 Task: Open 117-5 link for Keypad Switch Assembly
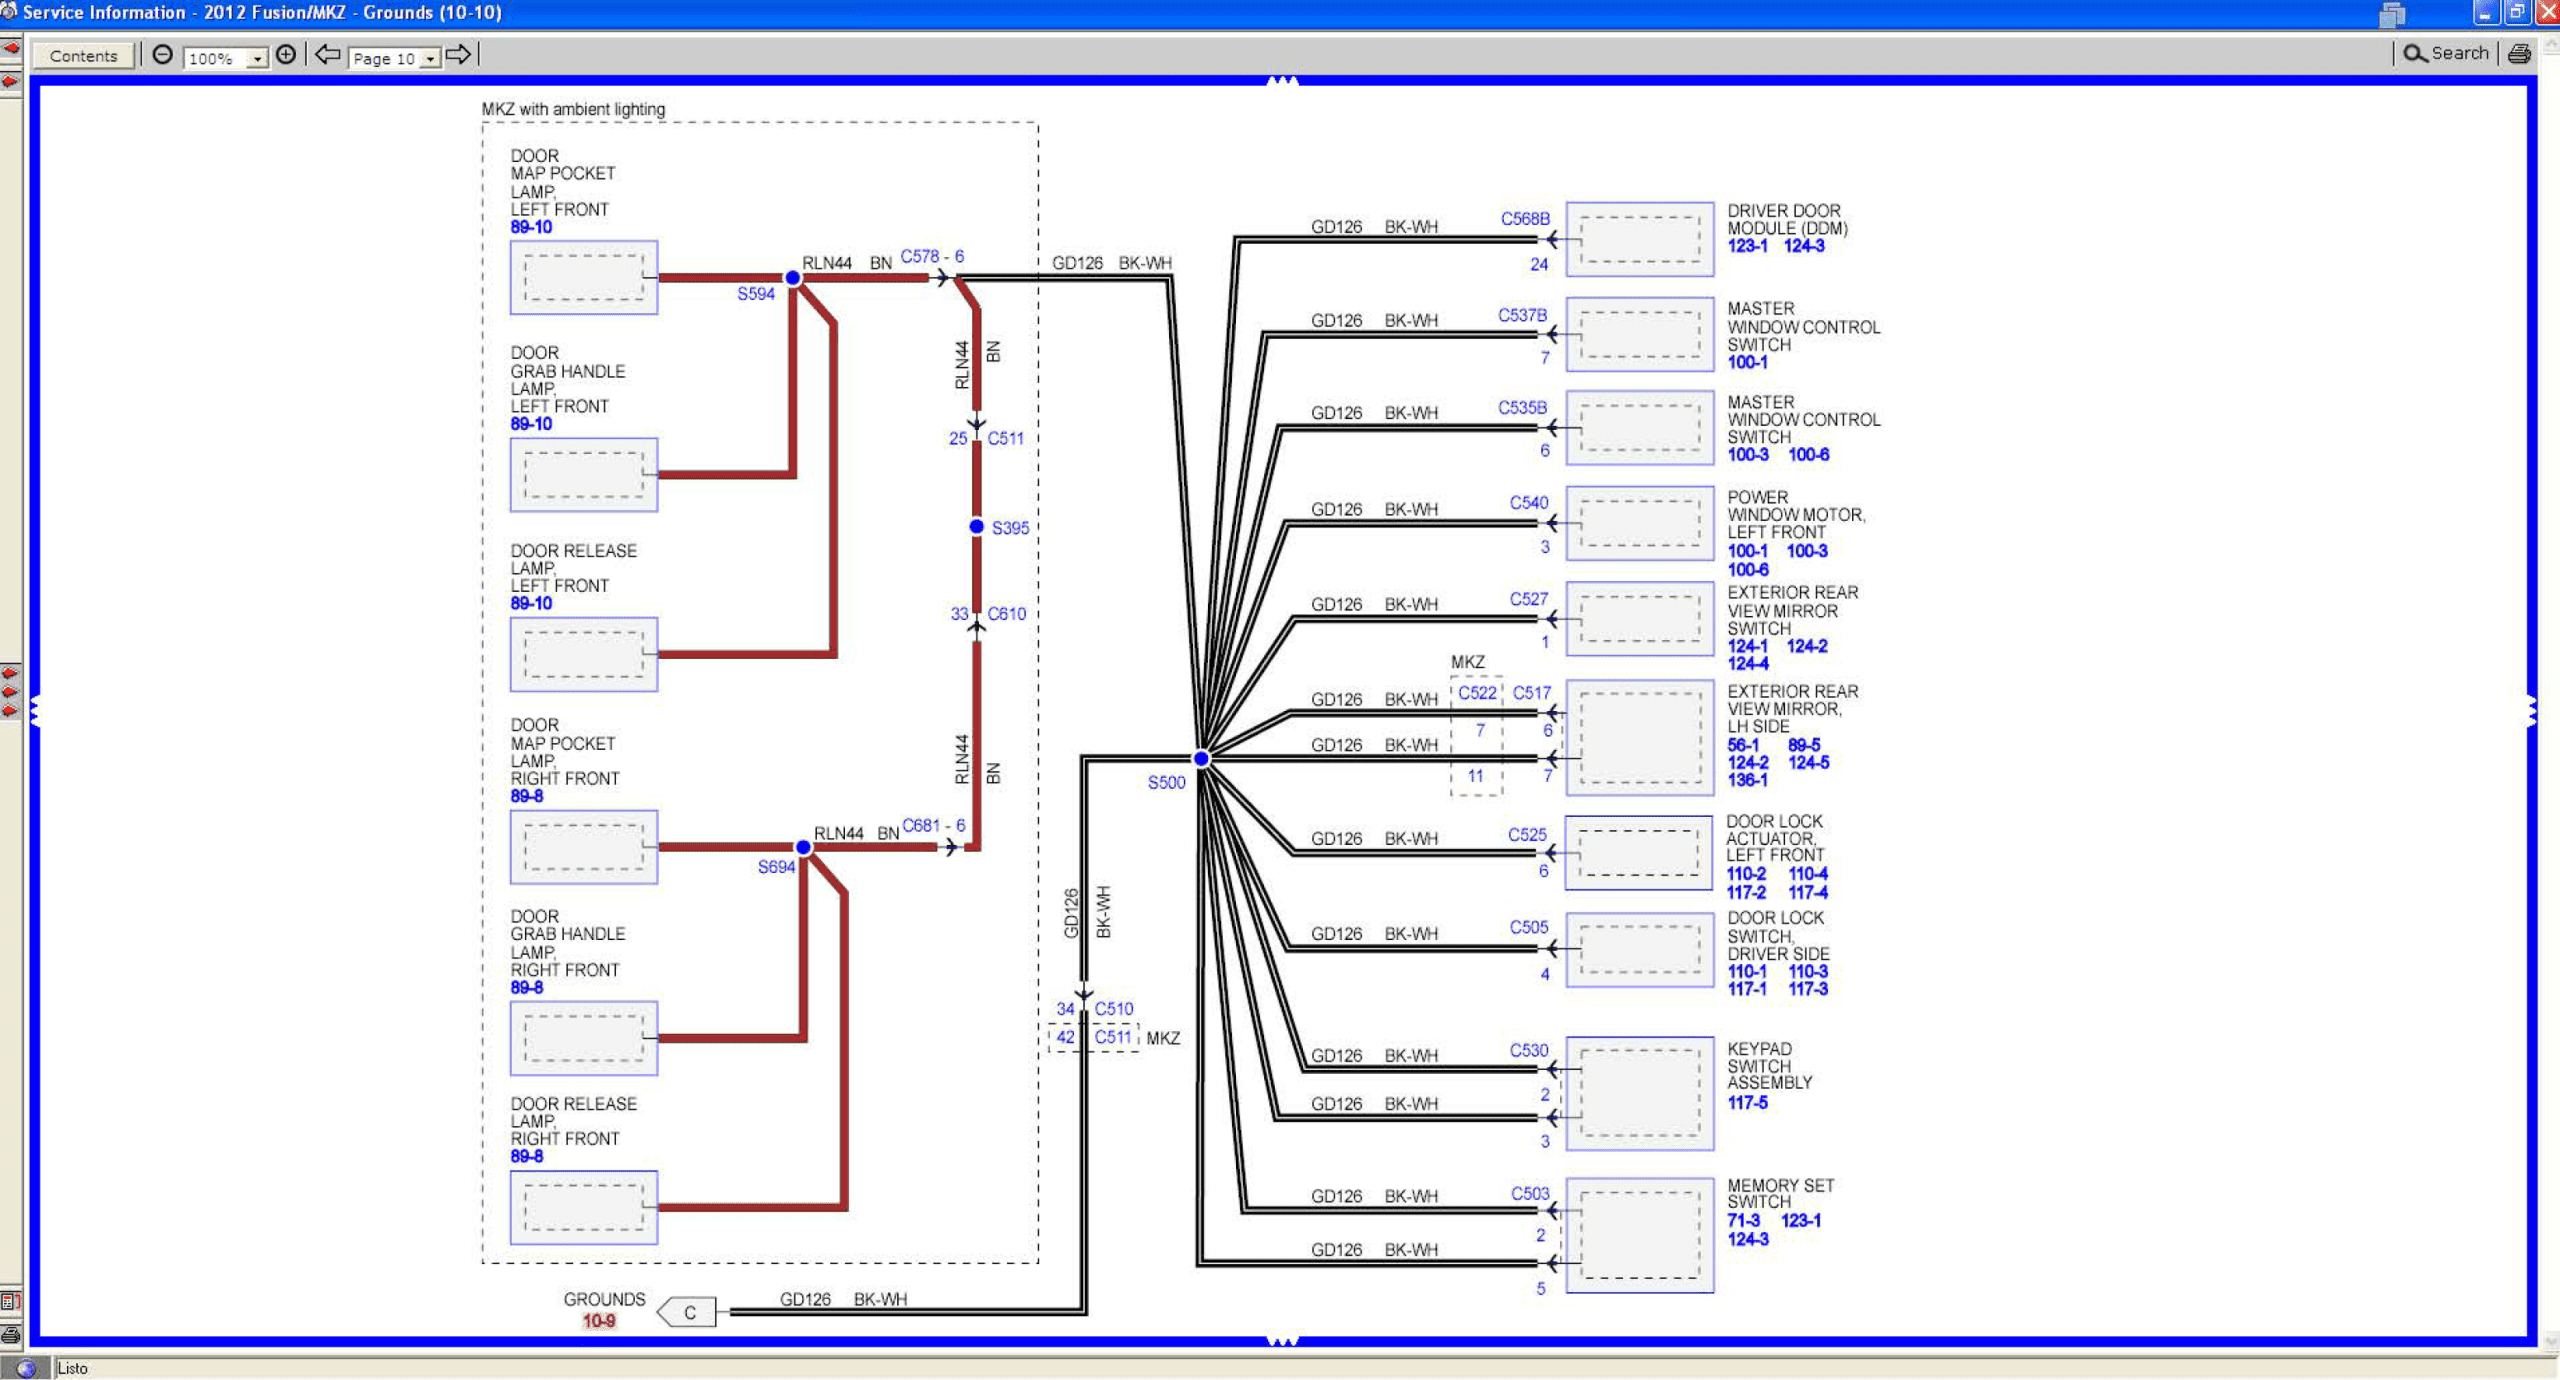tap(1747, 1102)
